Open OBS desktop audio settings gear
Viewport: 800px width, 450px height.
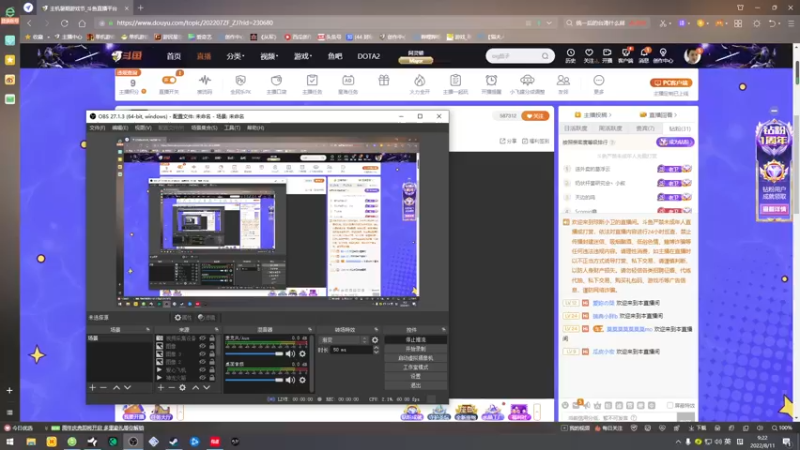click(303, 380)
